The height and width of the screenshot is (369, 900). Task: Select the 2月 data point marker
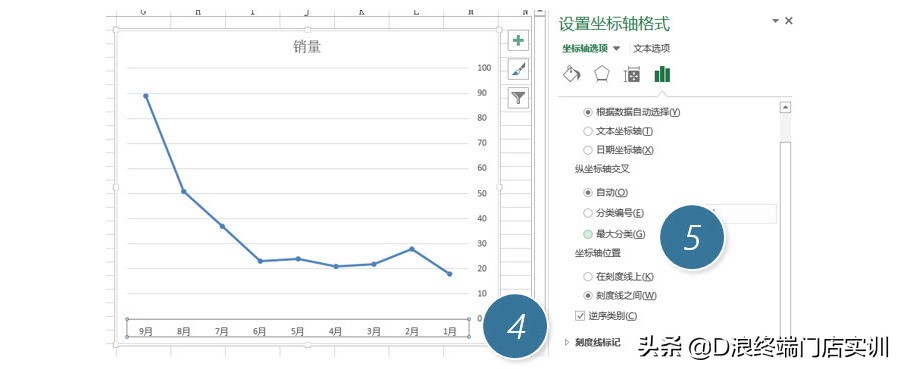(412, 249)
